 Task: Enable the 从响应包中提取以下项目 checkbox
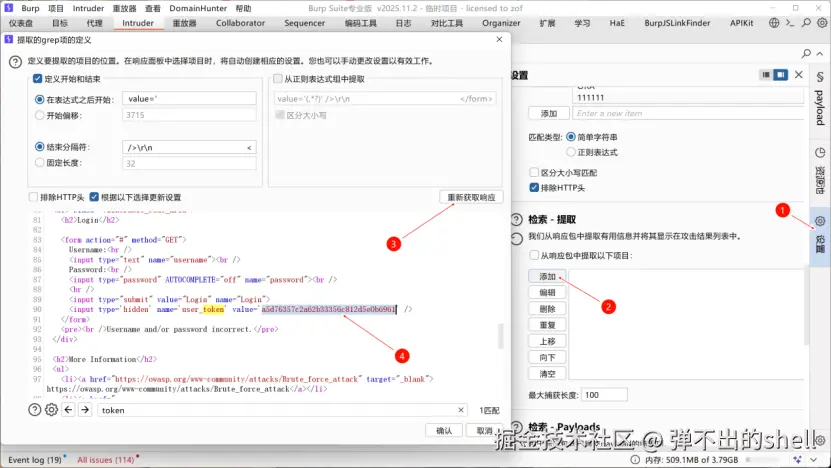pyautogui.click(x=534, y=255)
